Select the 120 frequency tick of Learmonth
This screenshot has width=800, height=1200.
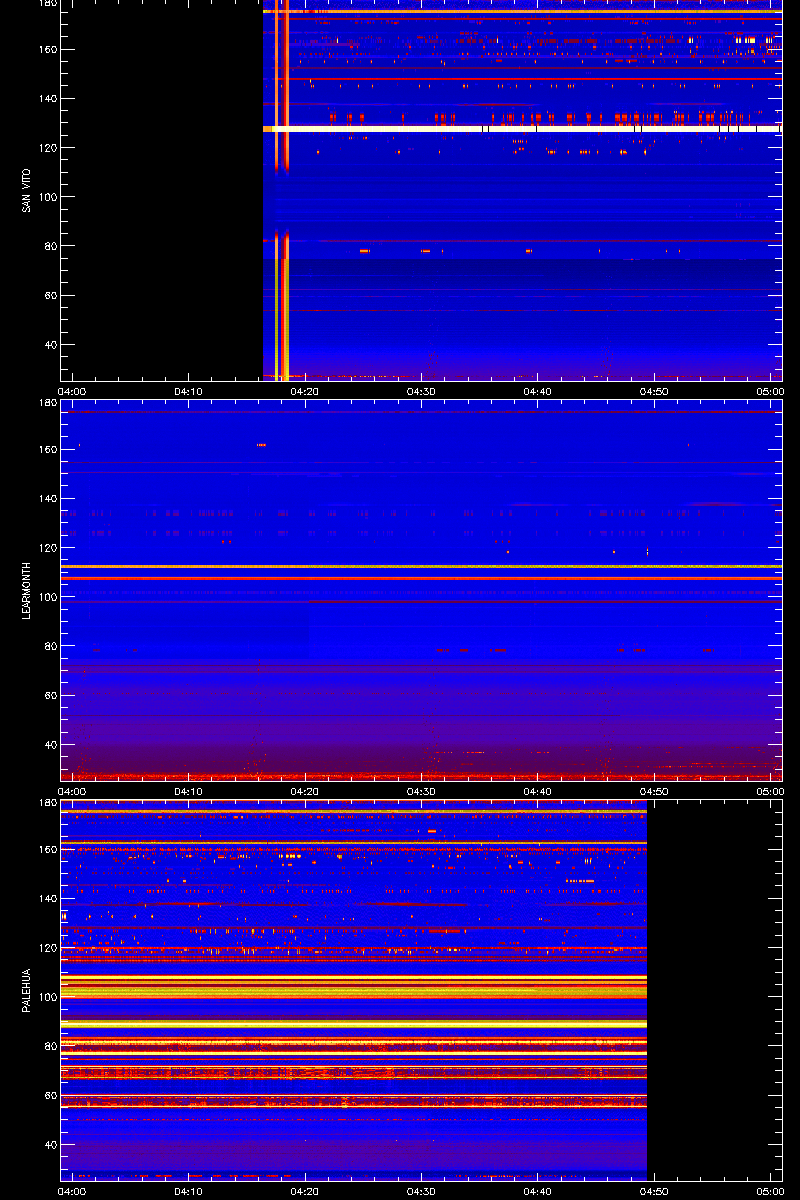click(x=47, y=548)
